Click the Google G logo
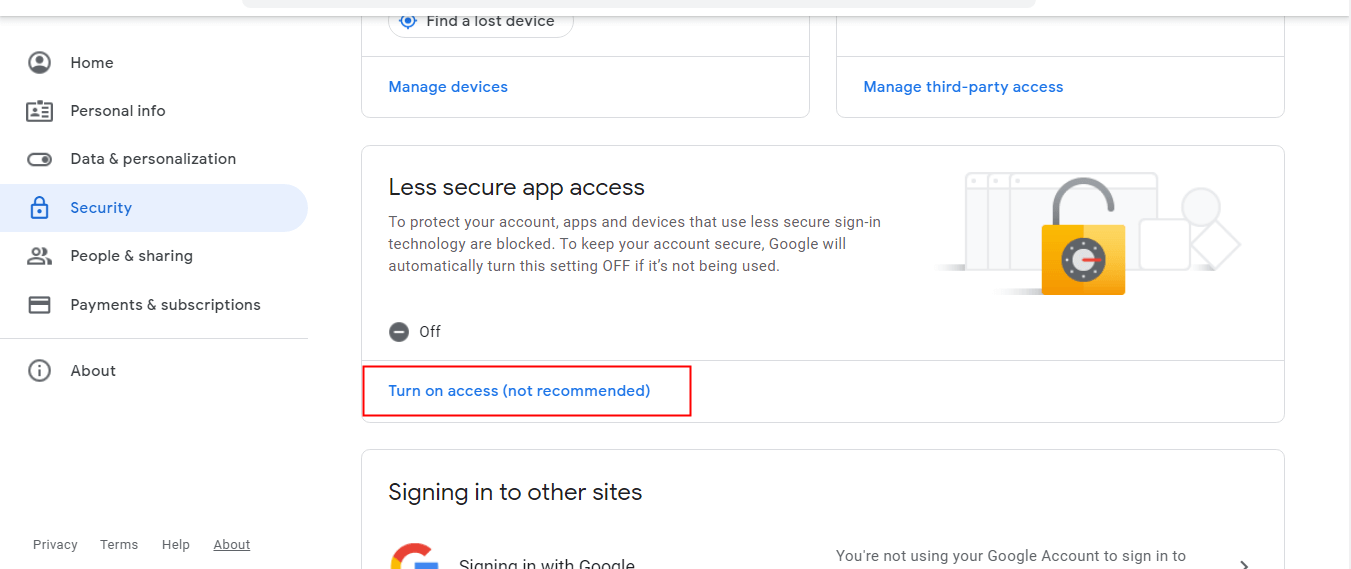This screenshot has width=1351, height=569. tap(415, 558)
